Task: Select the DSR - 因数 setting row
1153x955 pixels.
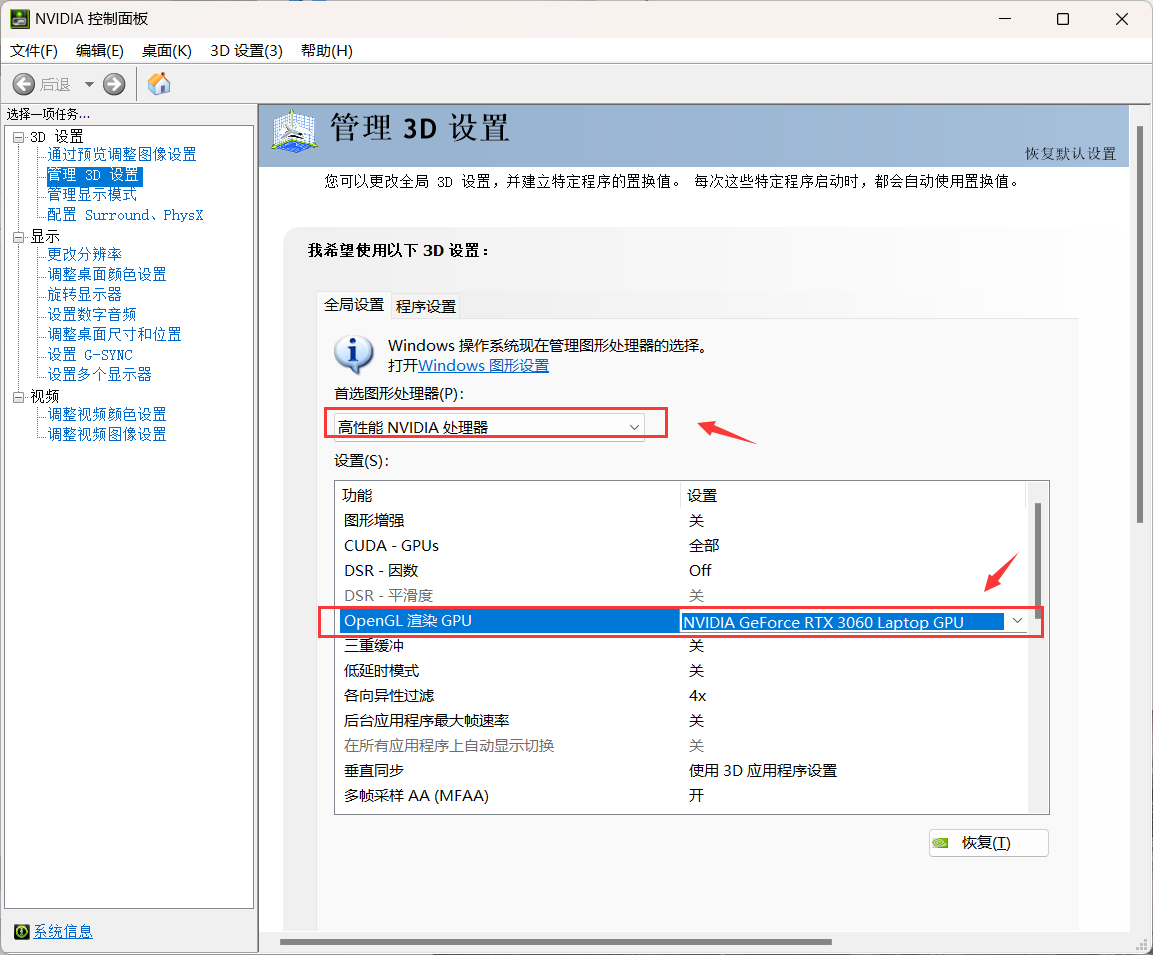Action: (x=684, y=571)
